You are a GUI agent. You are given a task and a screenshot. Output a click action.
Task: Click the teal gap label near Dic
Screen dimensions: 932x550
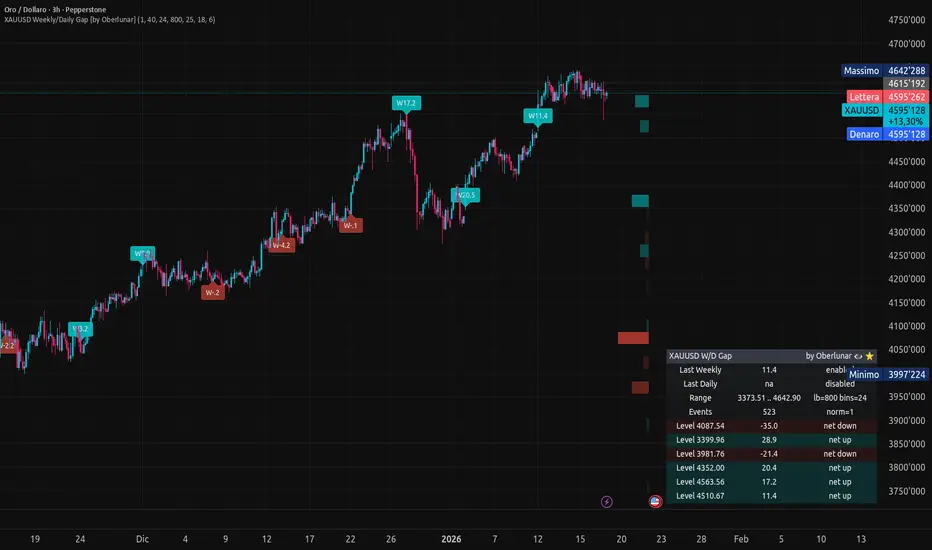point(143,253)
